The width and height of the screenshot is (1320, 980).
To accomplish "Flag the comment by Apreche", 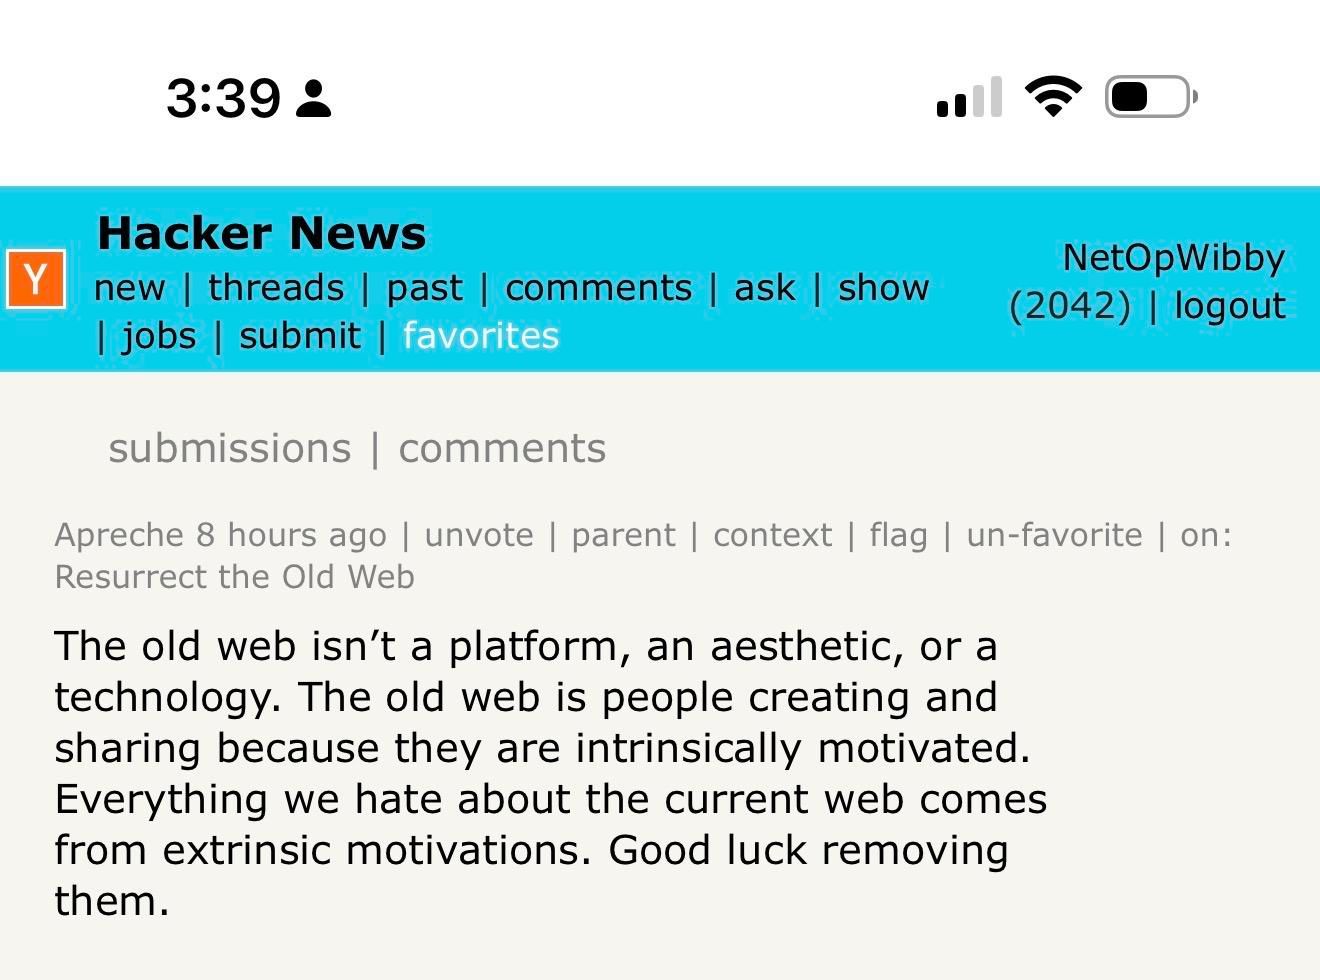I will coord(897,535).
